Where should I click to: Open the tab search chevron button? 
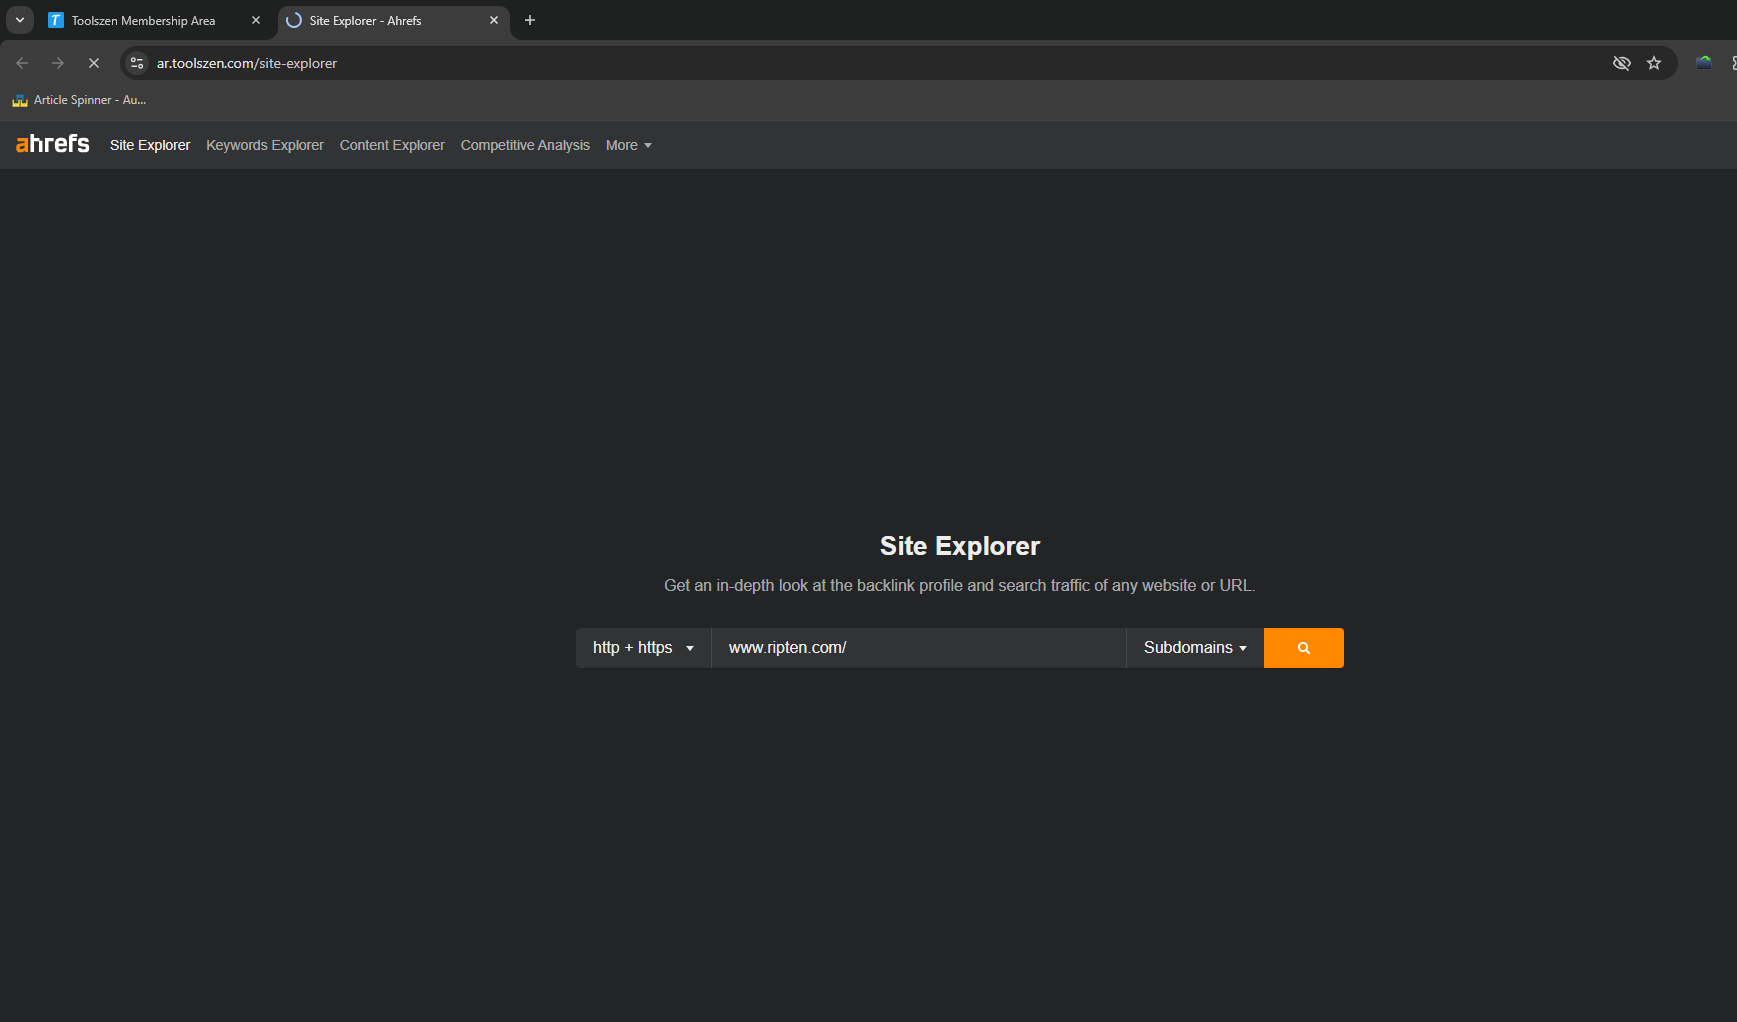(19, 20)
